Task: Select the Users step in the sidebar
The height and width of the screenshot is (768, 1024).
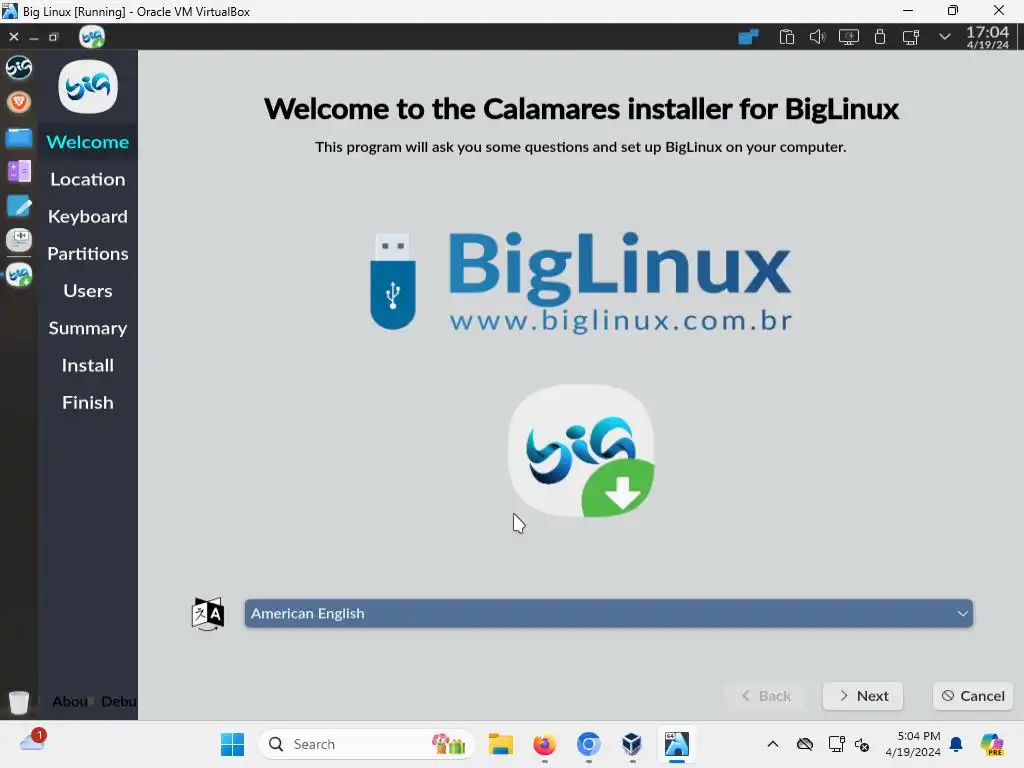Action: tap(88, 291)
